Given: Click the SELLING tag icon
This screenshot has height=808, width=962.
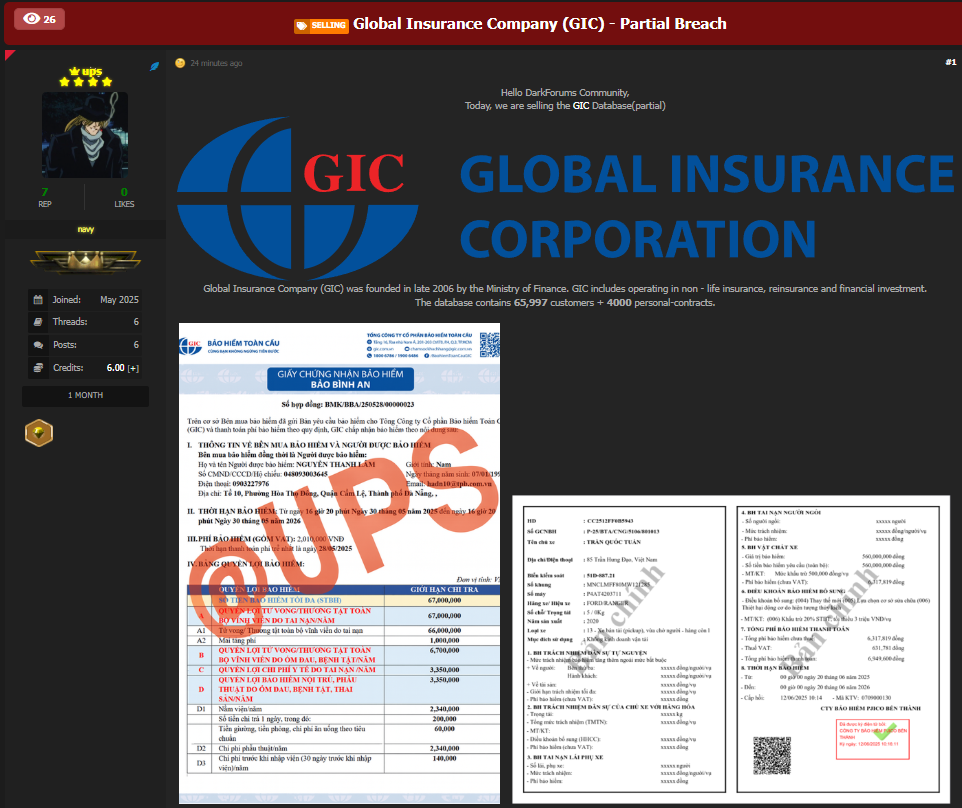Looking at the screenshot, I should [x=302, y=25].
